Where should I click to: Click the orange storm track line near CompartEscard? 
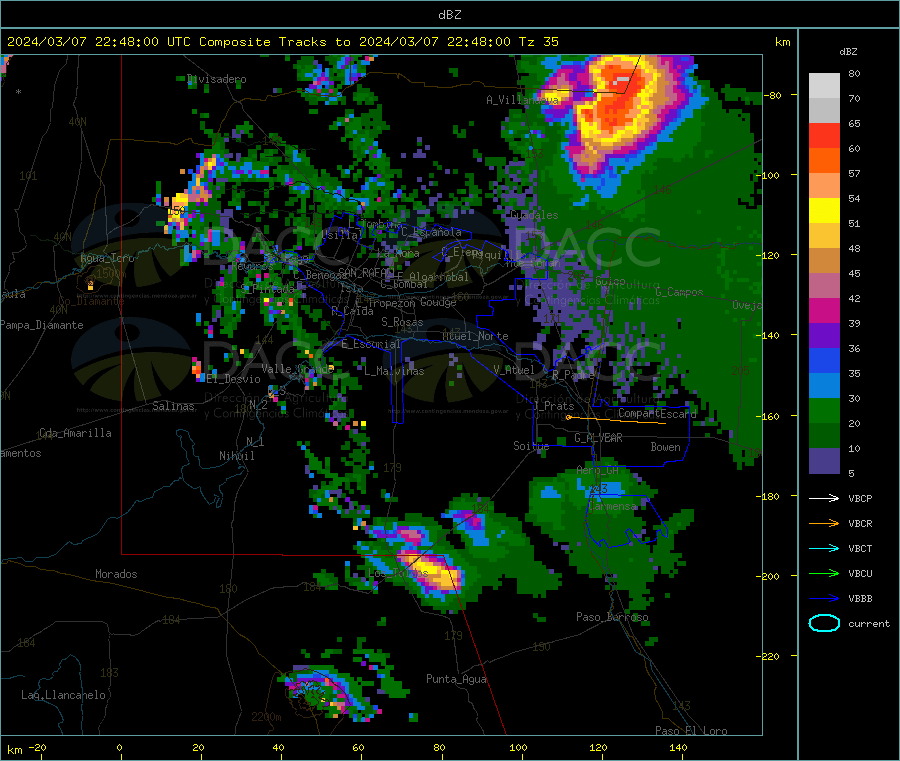point(616,420)
